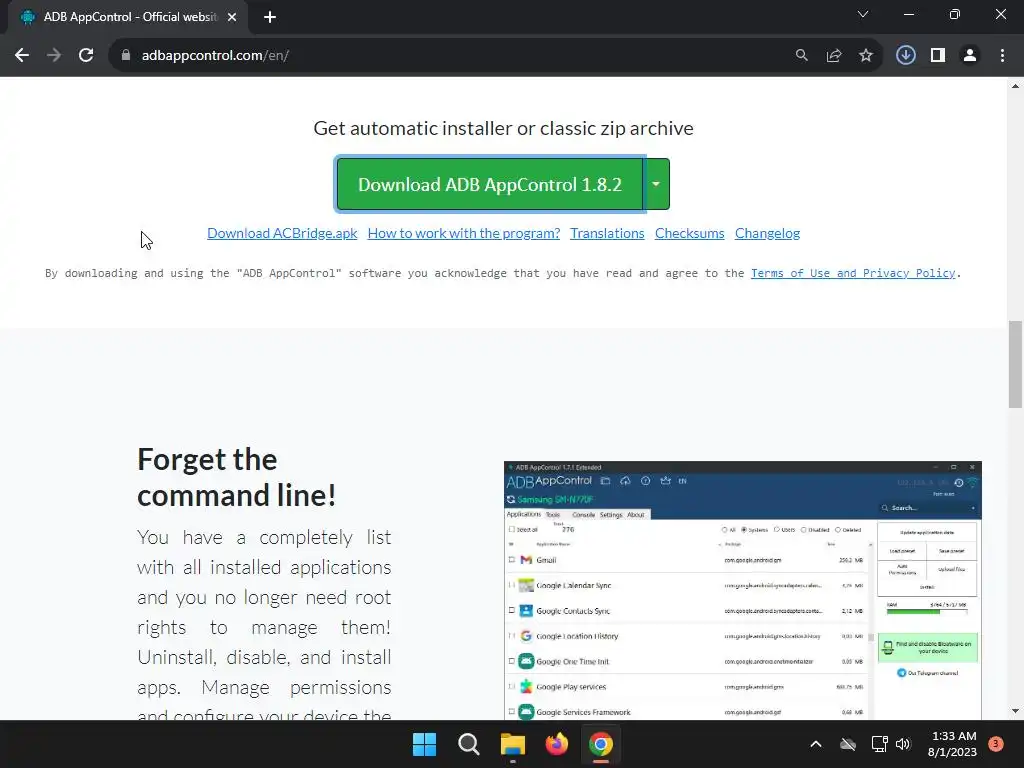1024x768 pixels.
Task: Open File Explorer from taskbar
Action: [513, 744]
